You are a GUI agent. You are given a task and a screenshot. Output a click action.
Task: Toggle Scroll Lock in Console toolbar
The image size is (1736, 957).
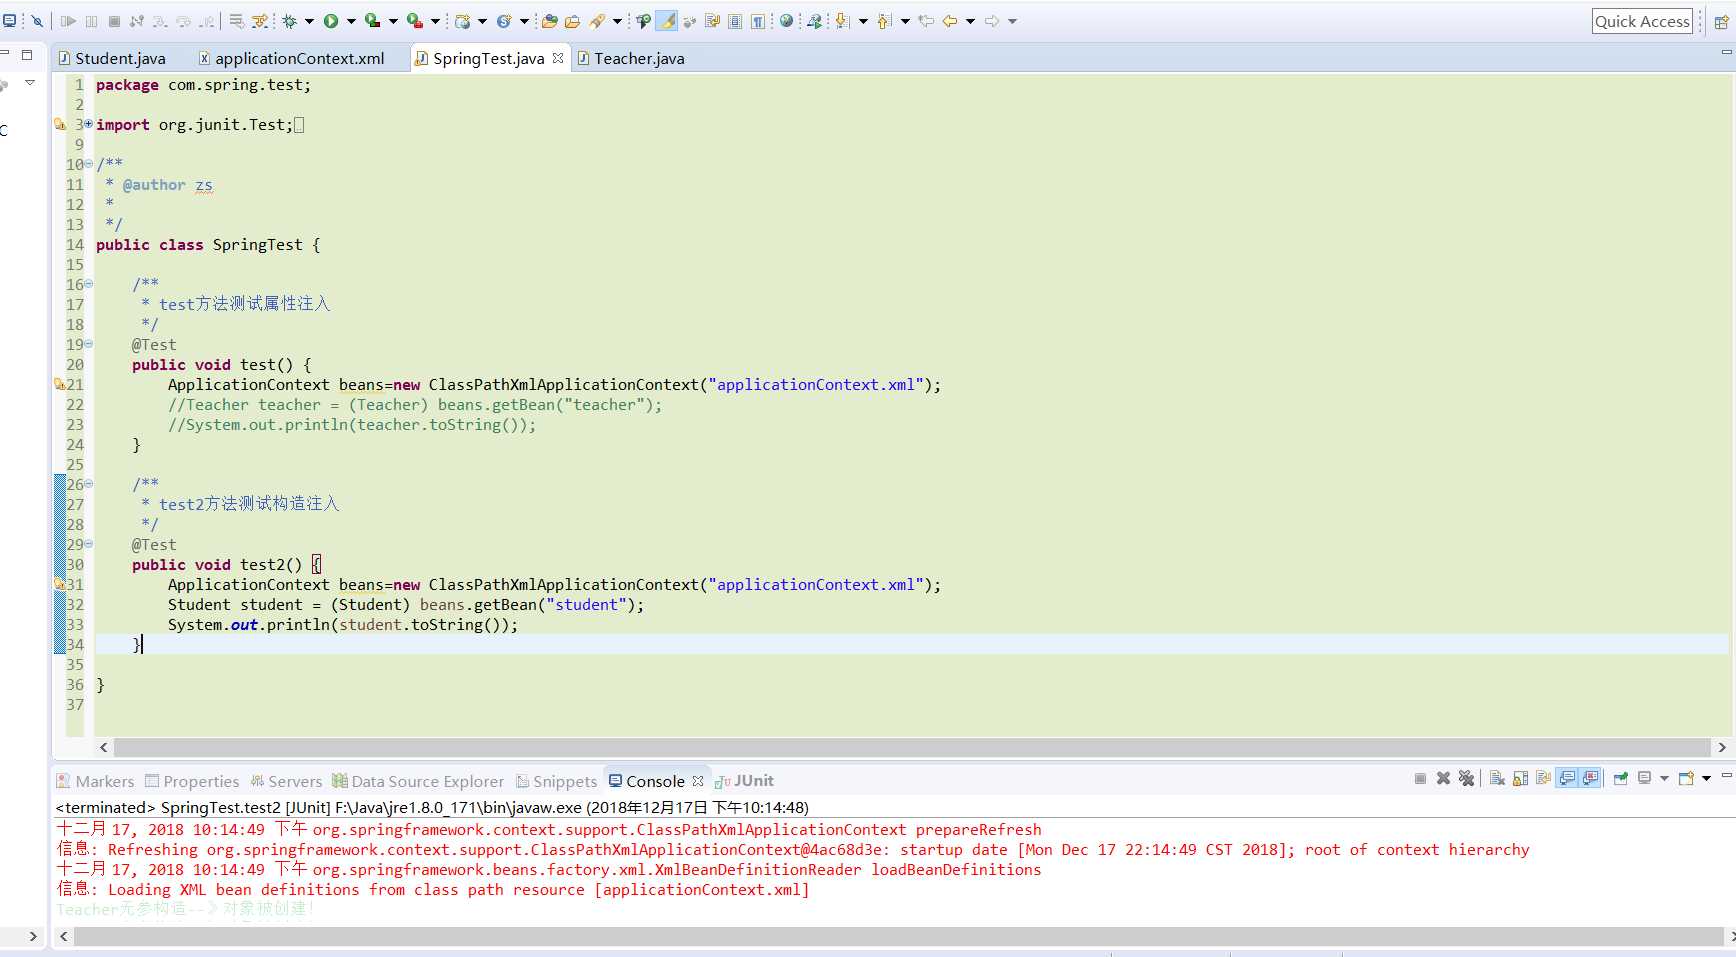pos(1520,778)
